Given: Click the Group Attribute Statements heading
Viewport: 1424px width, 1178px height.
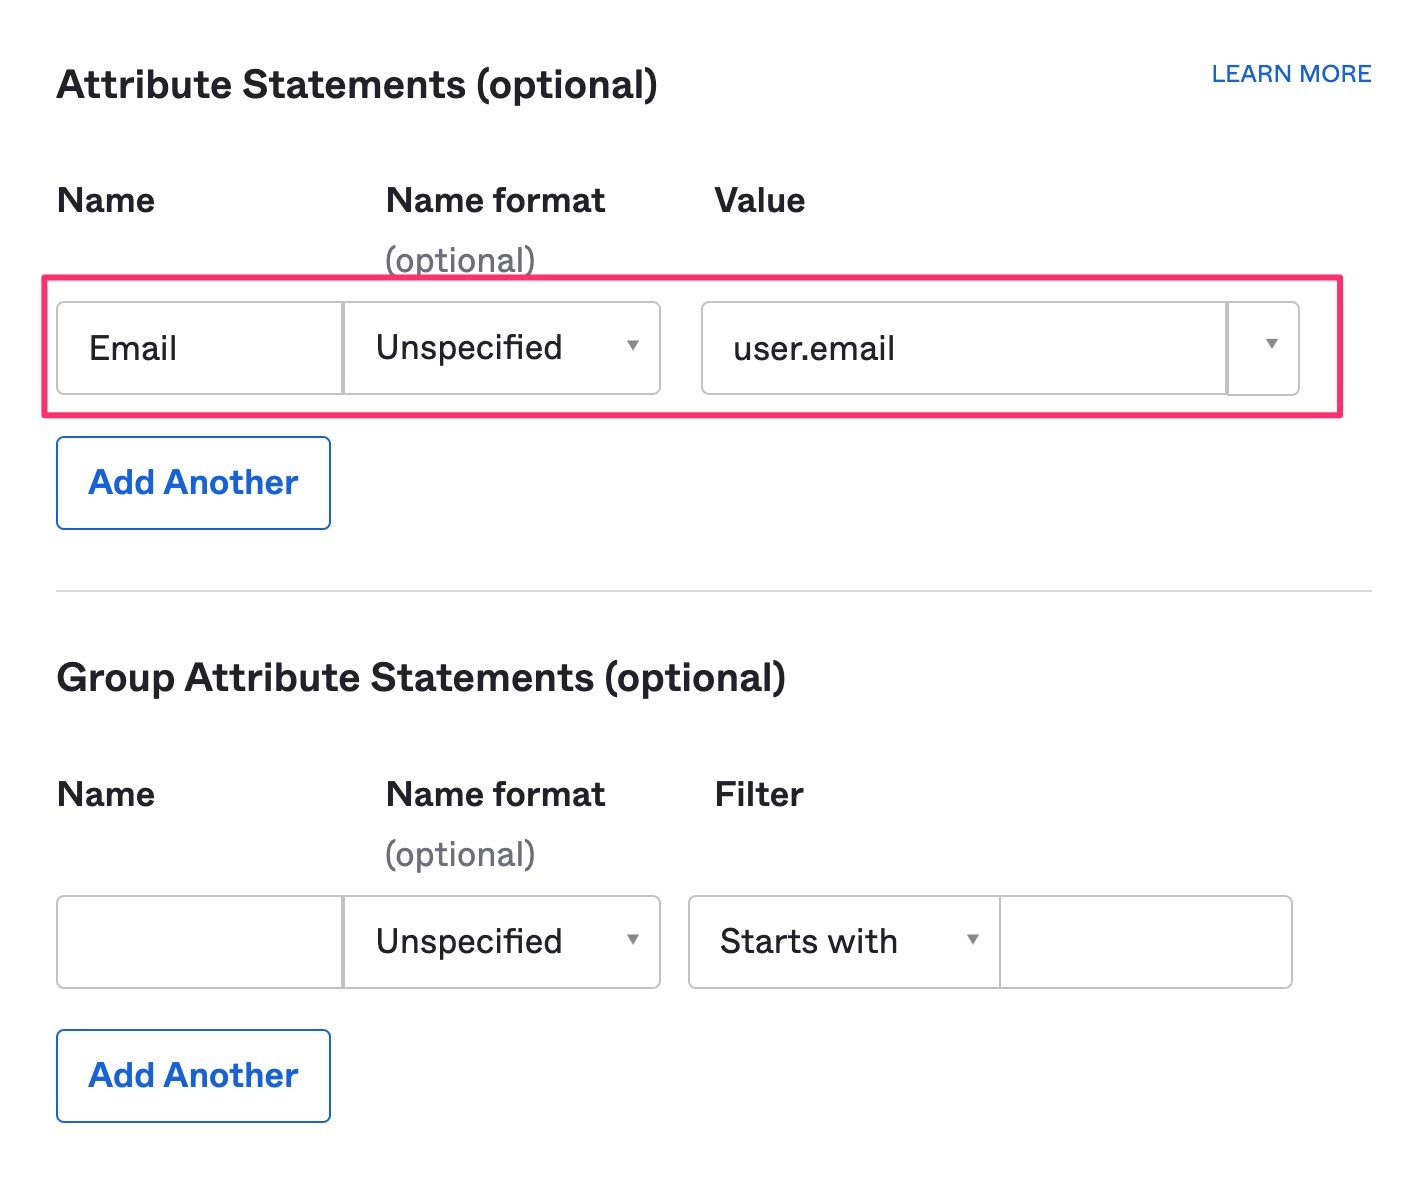Looking at the screenshot, I should 421,677.
